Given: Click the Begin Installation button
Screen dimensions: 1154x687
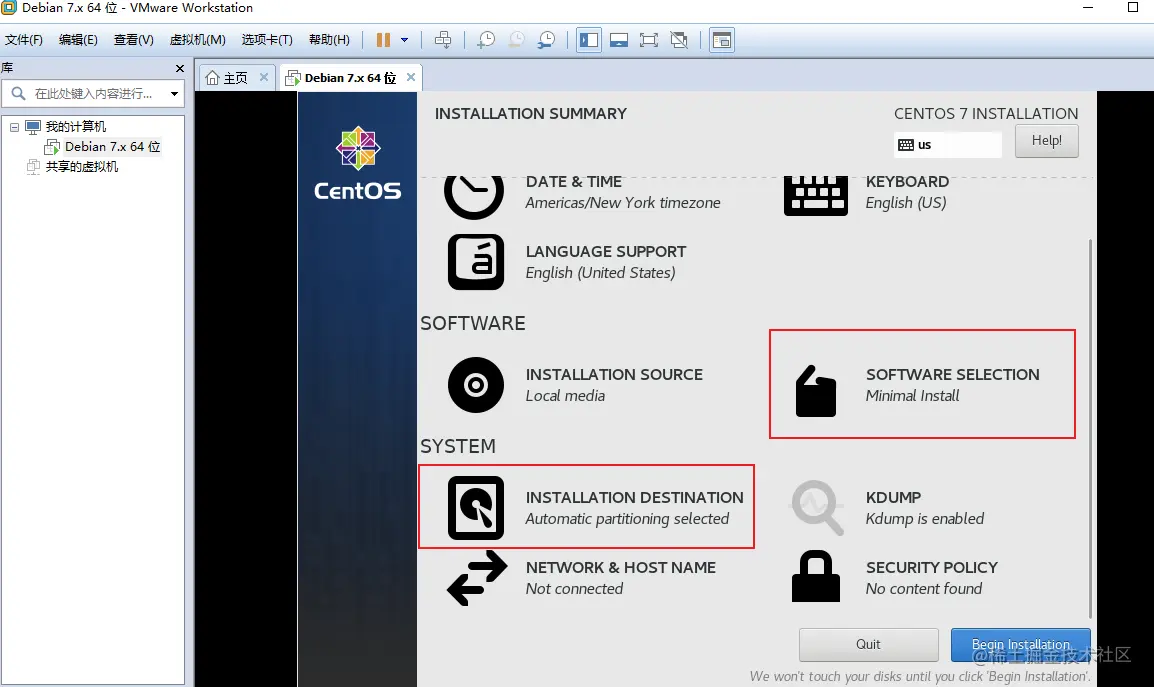Looking at the screenshot, I should 1020,644.
